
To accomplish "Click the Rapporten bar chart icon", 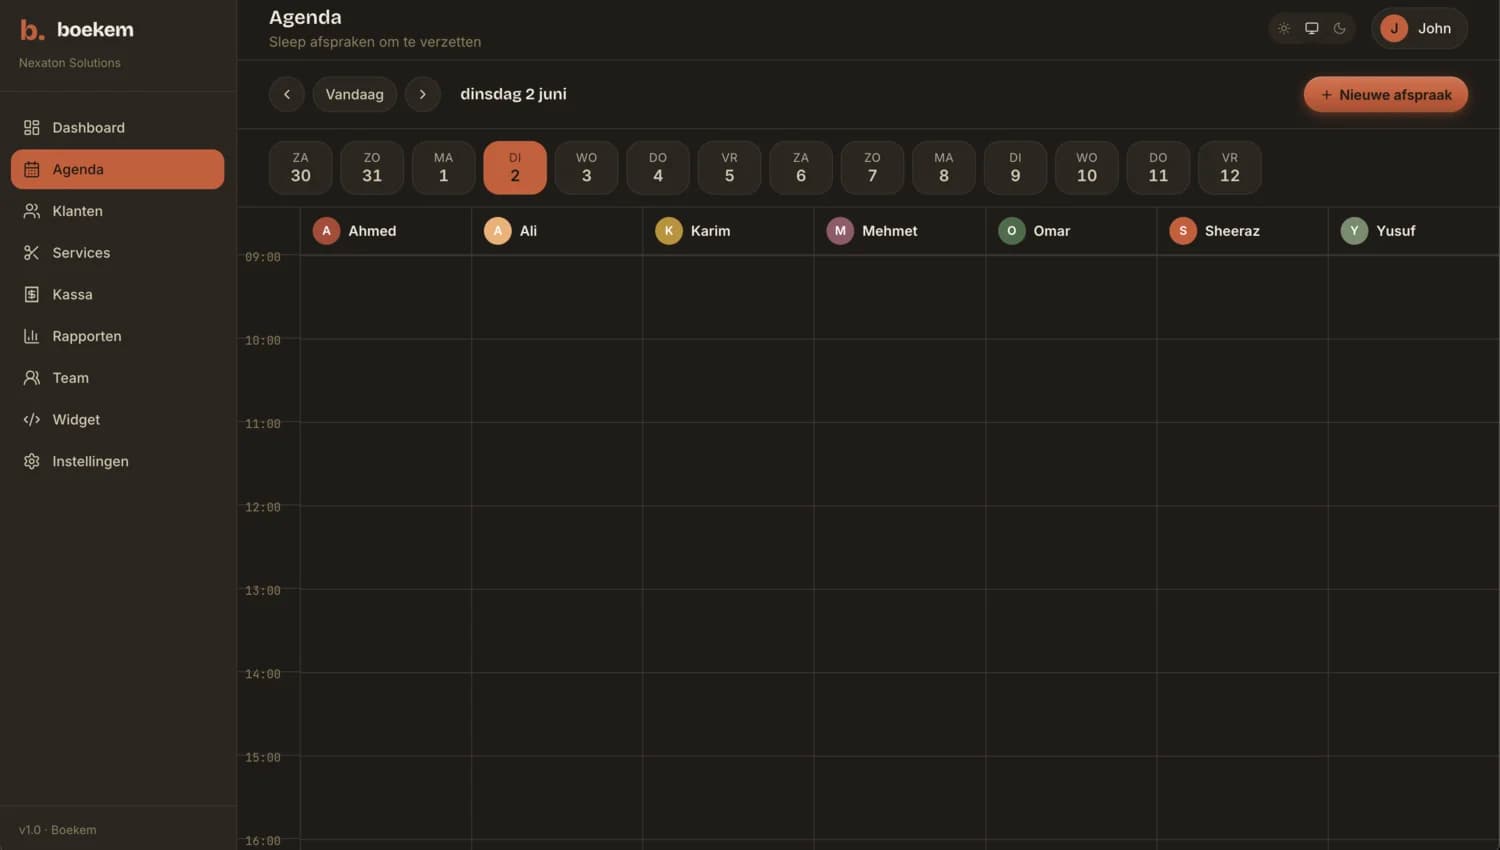I will click(x=32, y=336).
